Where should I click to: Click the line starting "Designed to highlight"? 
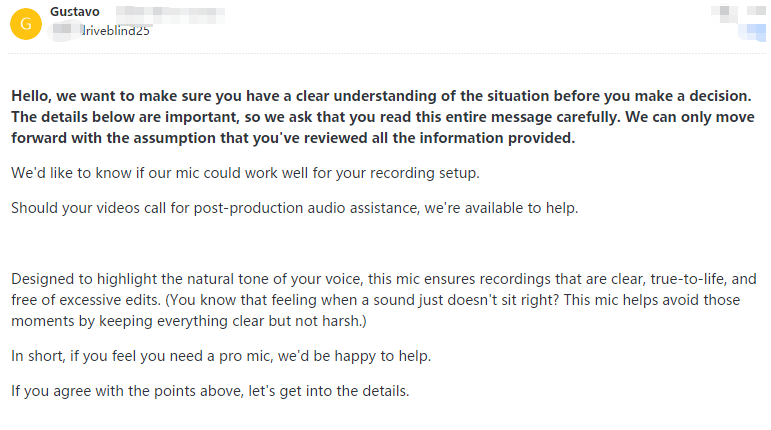click(384, 279)
